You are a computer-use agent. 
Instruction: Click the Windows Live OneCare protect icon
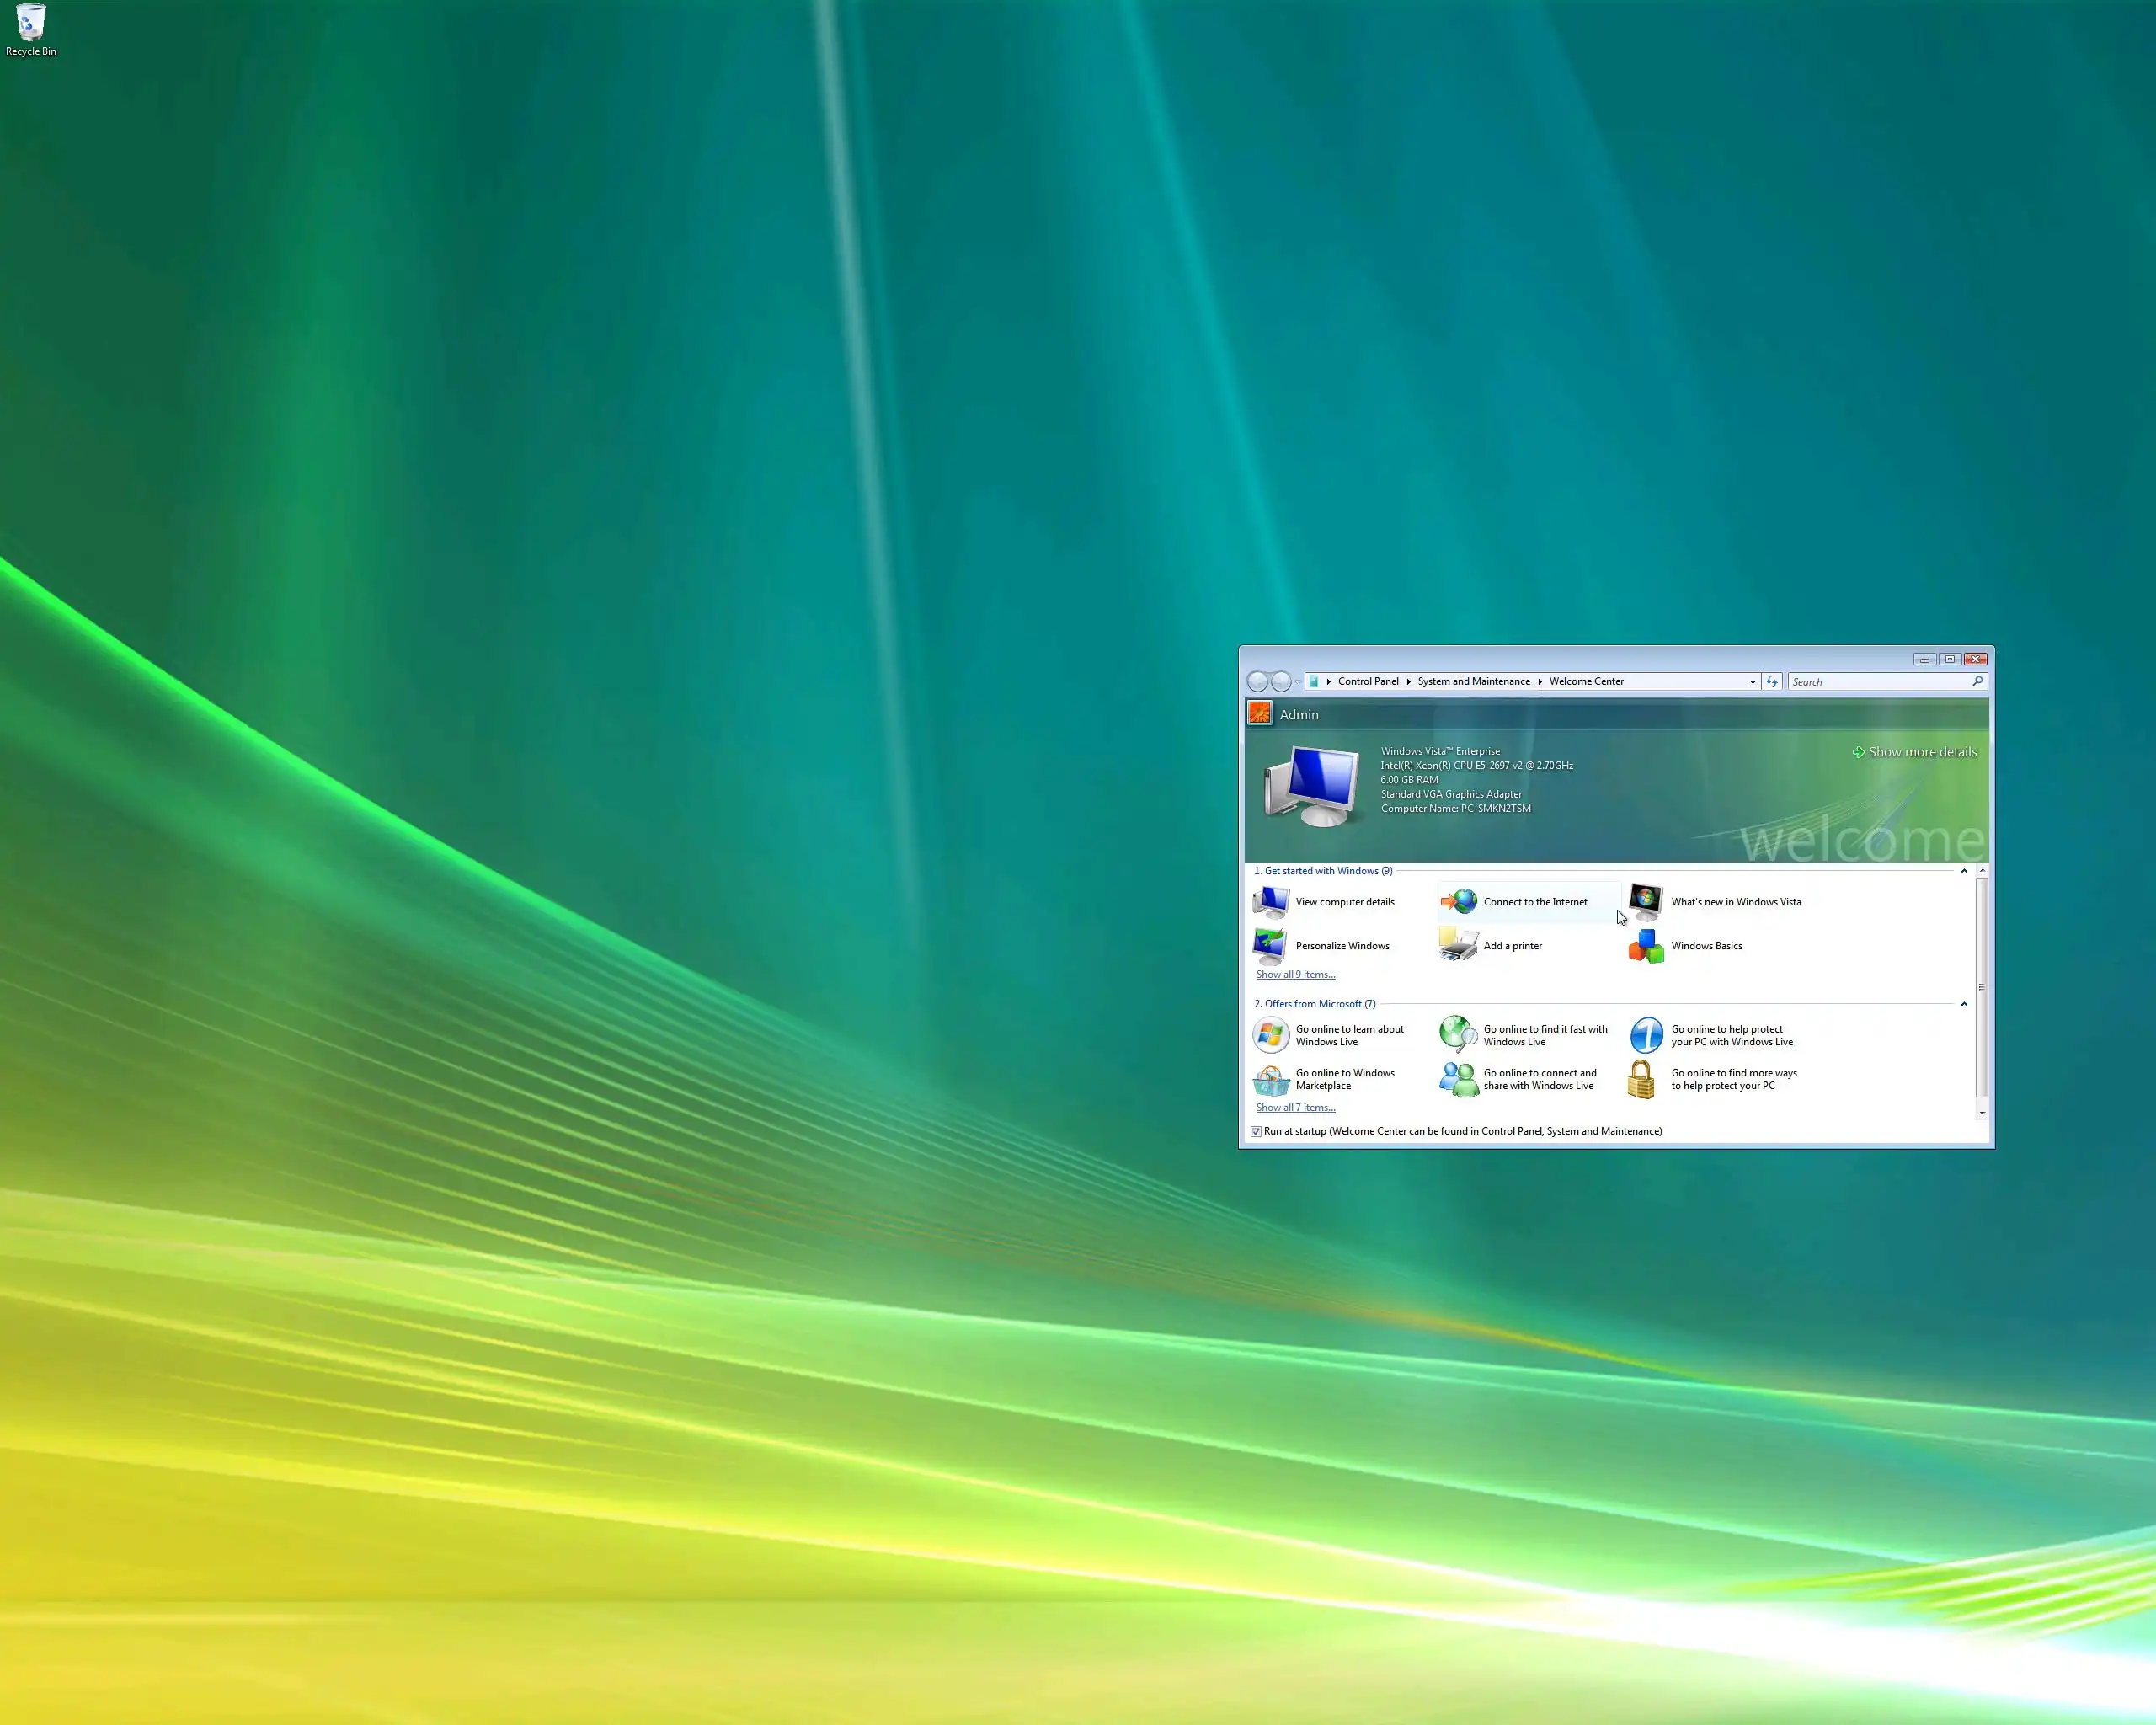tap(1646, 1035)
